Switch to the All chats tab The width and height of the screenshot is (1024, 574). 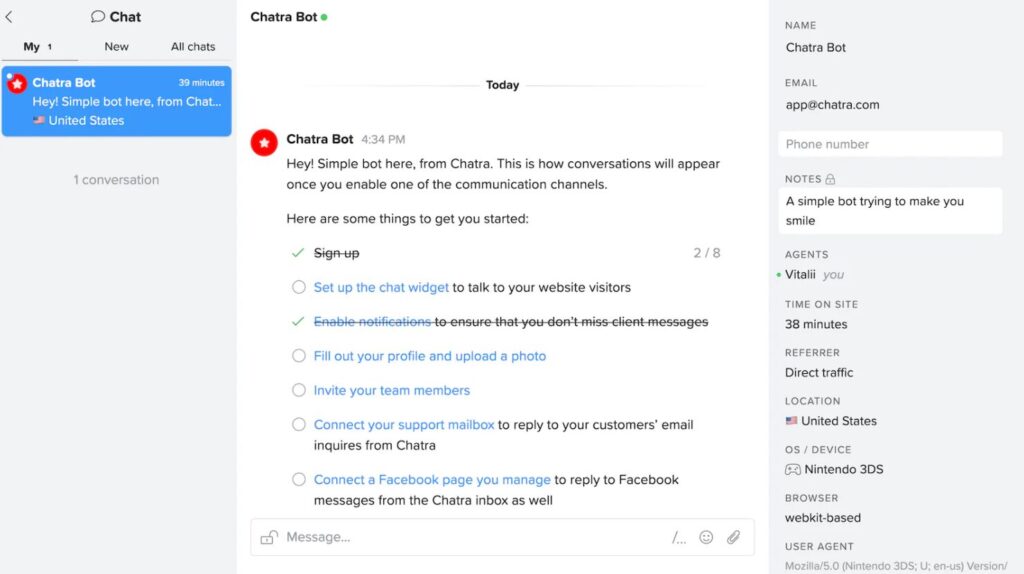click(x=193, y=46)
